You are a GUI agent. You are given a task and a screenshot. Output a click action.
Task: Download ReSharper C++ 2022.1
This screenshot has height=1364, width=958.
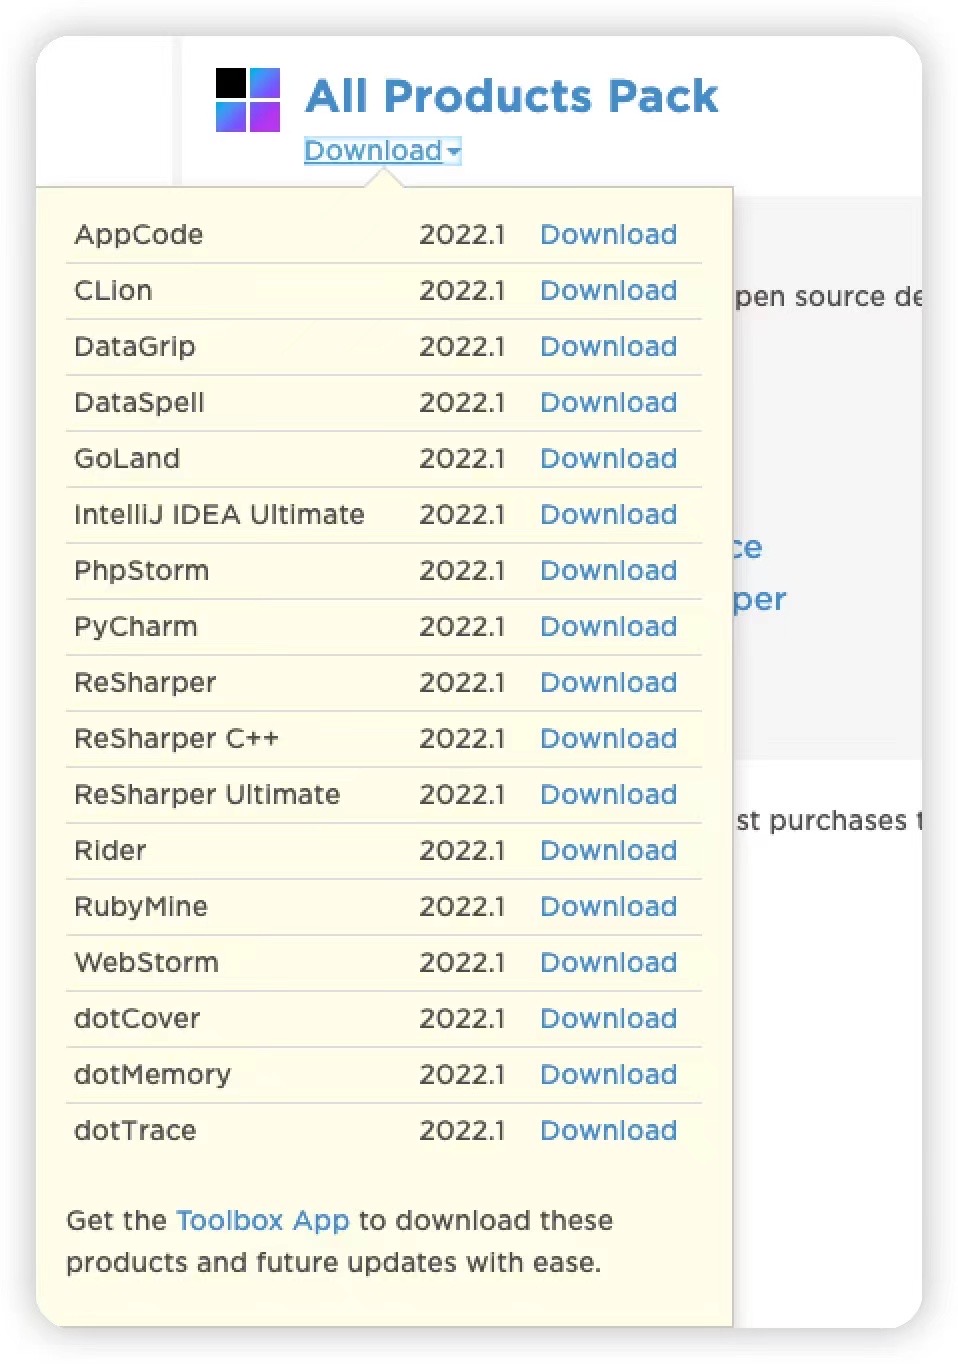608,738
